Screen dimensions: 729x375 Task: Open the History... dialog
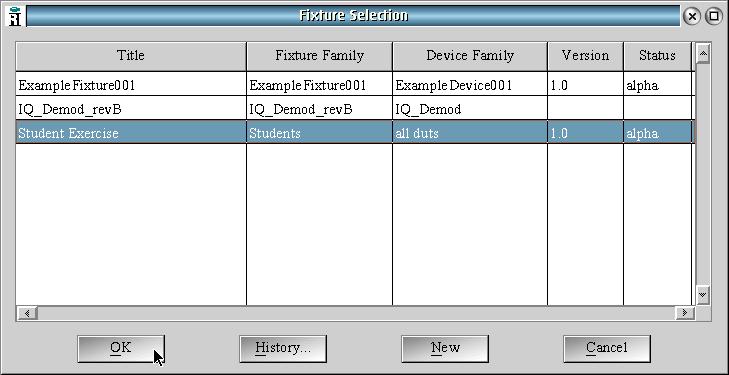[283, 348]
